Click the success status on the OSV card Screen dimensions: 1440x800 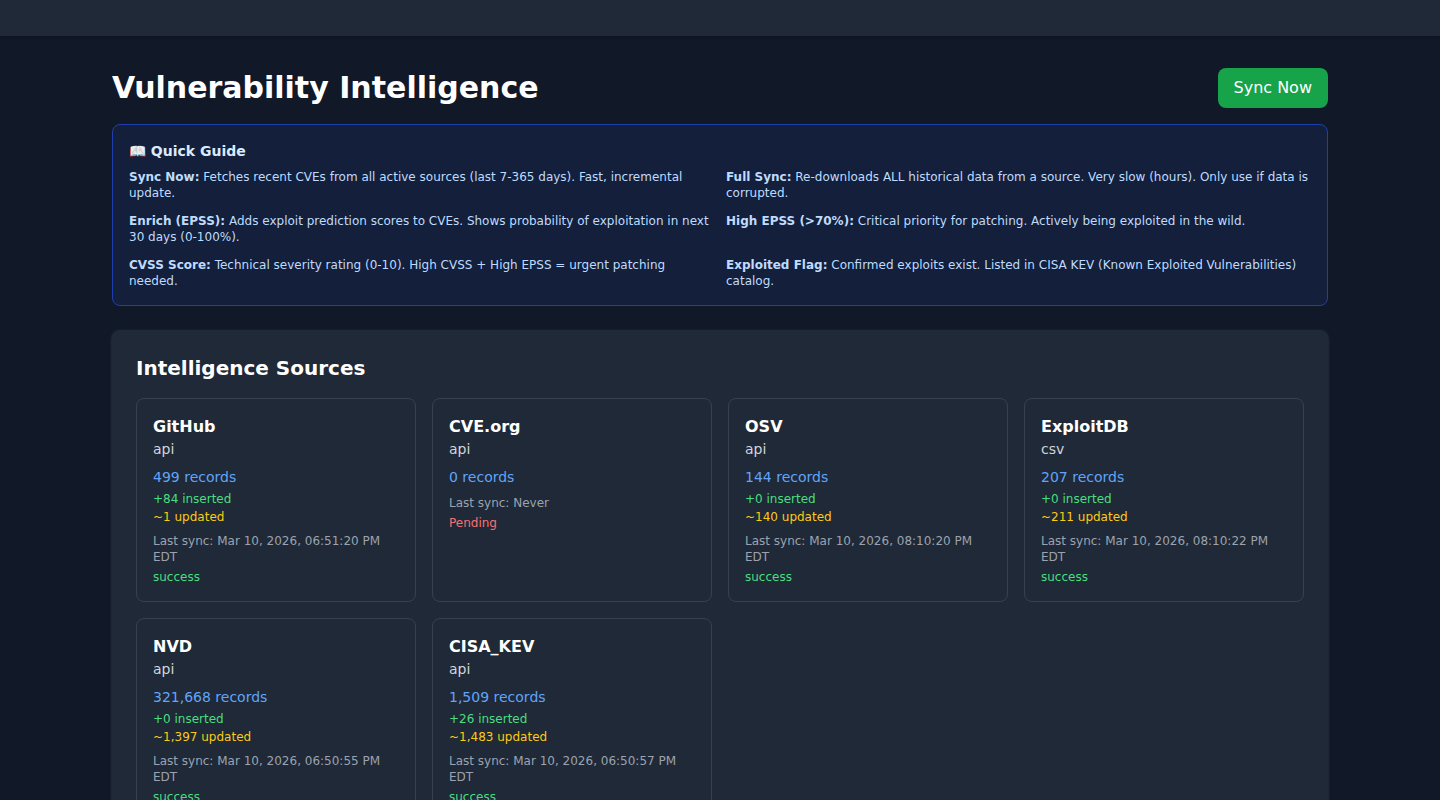768,577
